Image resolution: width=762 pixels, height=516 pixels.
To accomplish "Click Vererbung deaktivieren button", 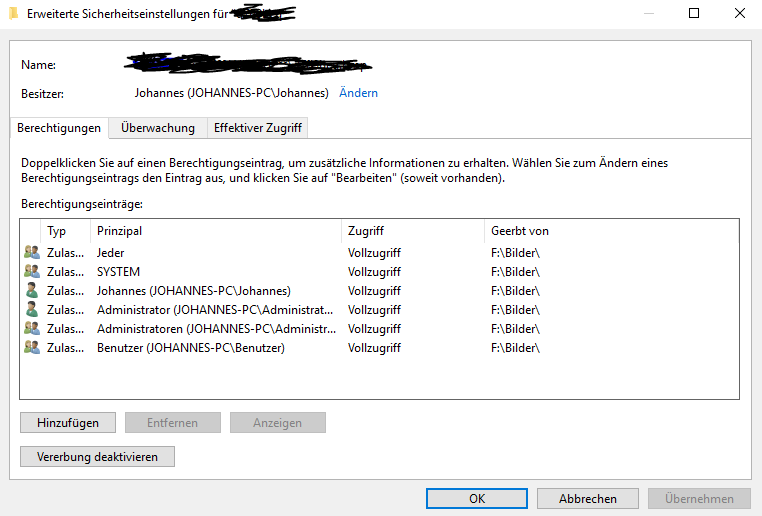I will click(97, 457).
